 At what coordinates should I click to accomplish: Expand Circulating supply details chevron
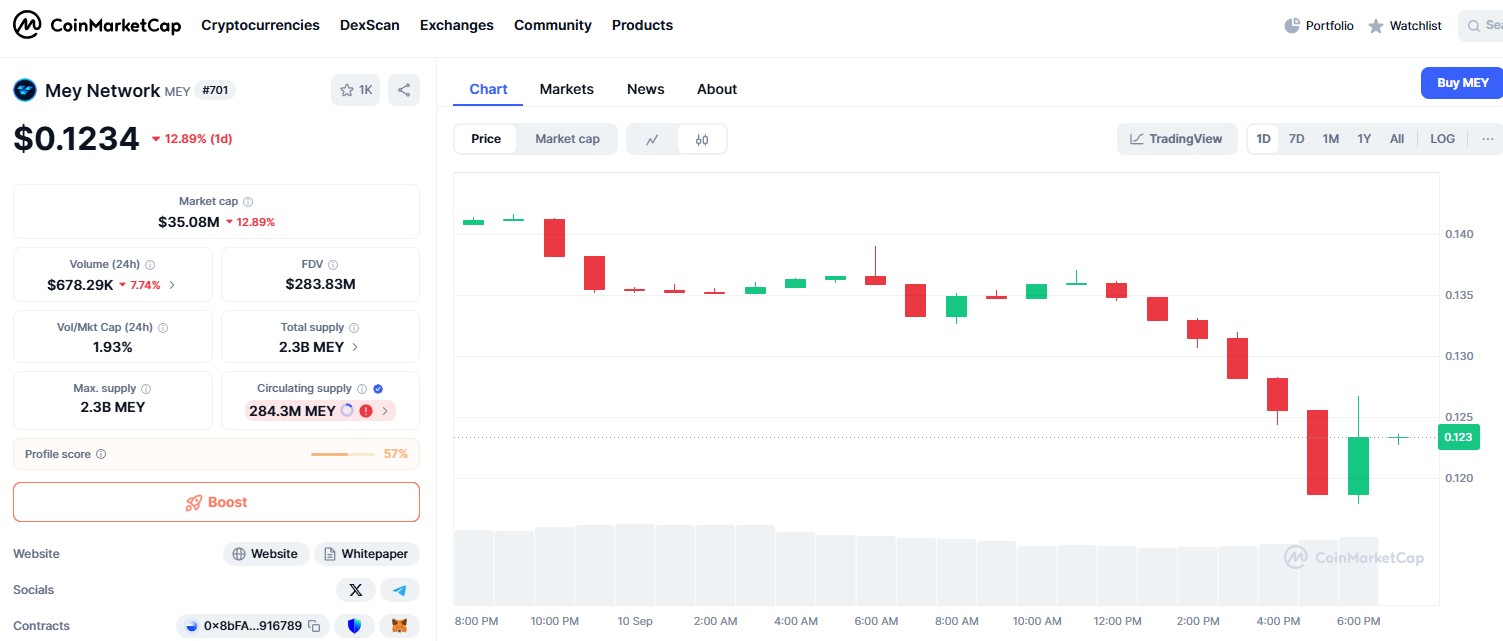pyautogui.click(x=385, y=411)
